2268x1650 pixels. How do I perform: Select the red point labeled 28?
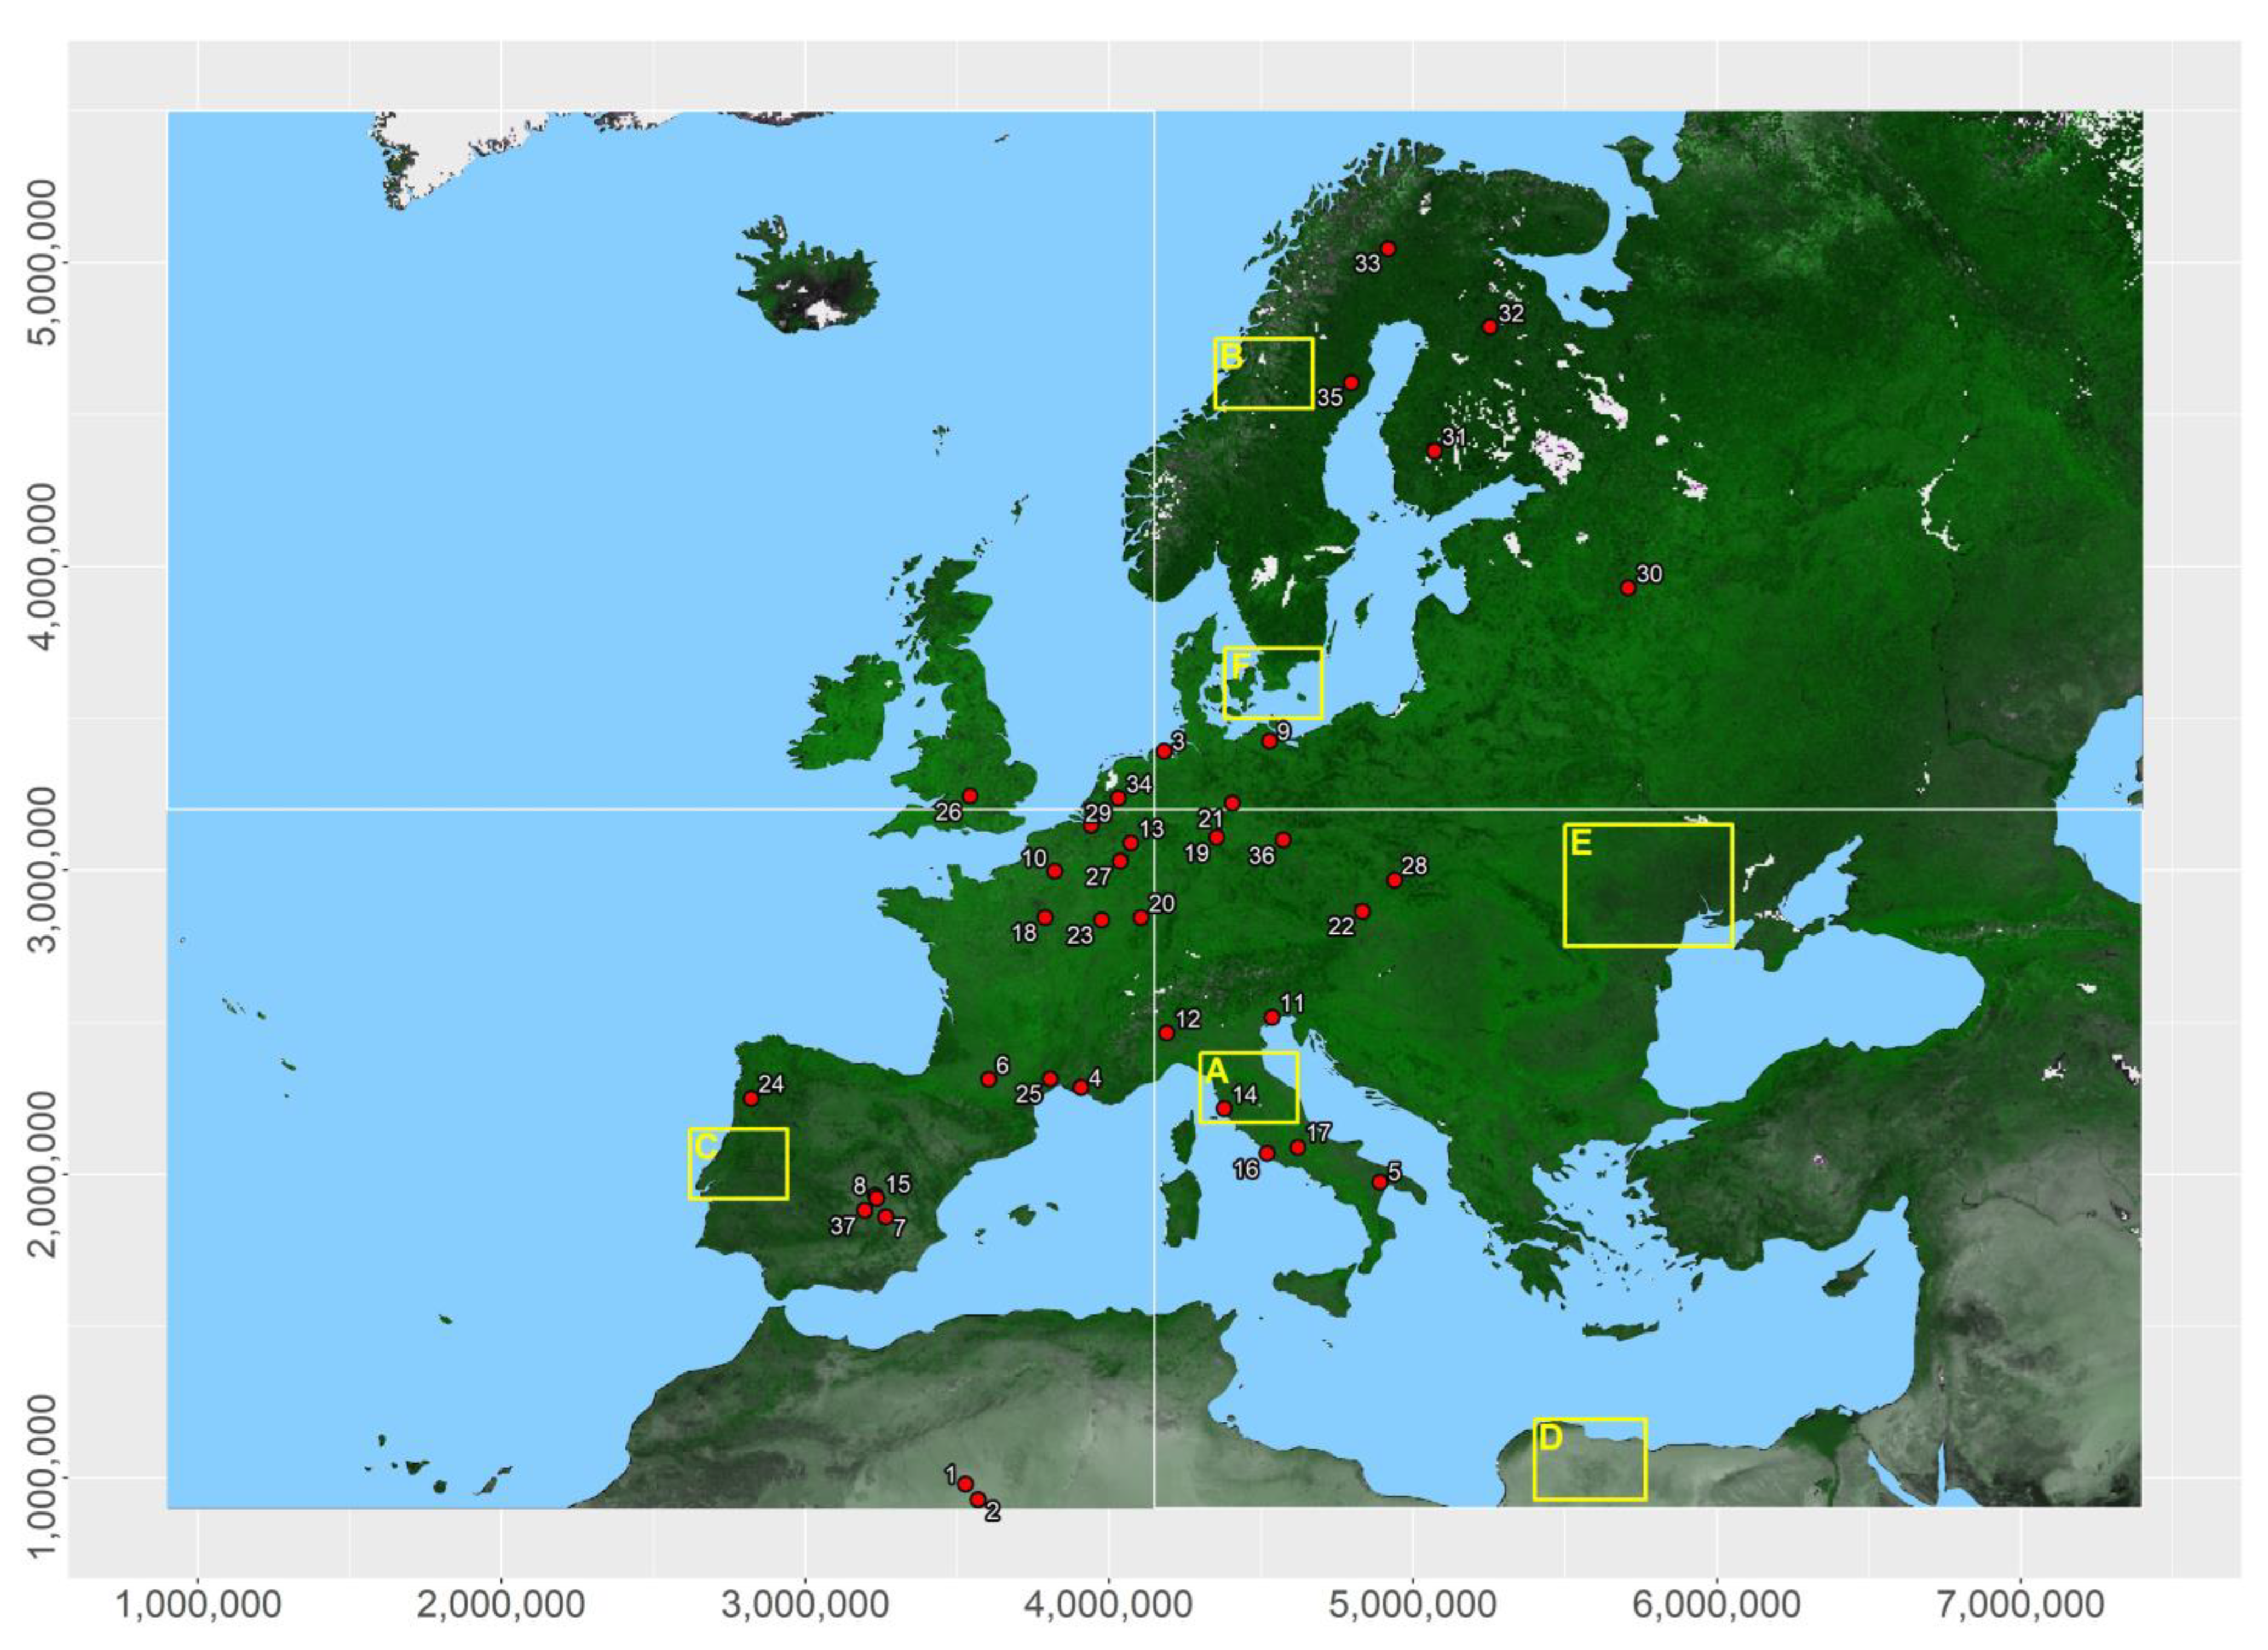tap(1394, 880)
